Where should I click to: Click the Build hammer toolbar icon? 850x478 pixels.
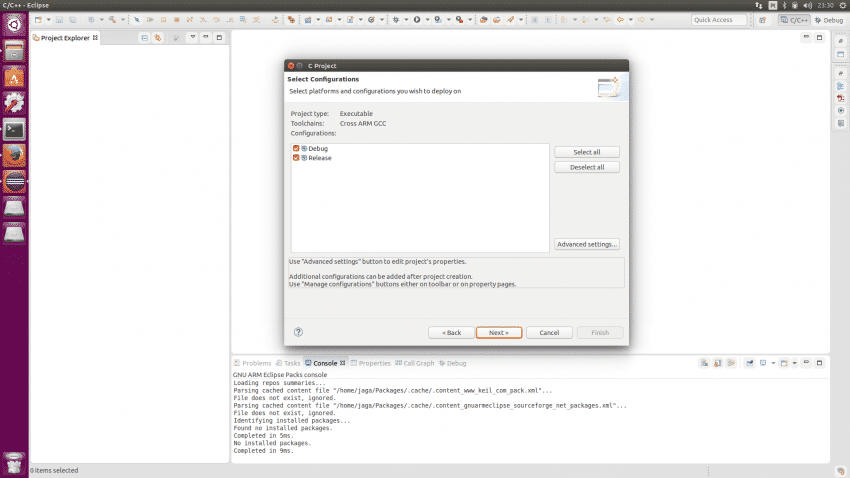click(x=112, y=20)
